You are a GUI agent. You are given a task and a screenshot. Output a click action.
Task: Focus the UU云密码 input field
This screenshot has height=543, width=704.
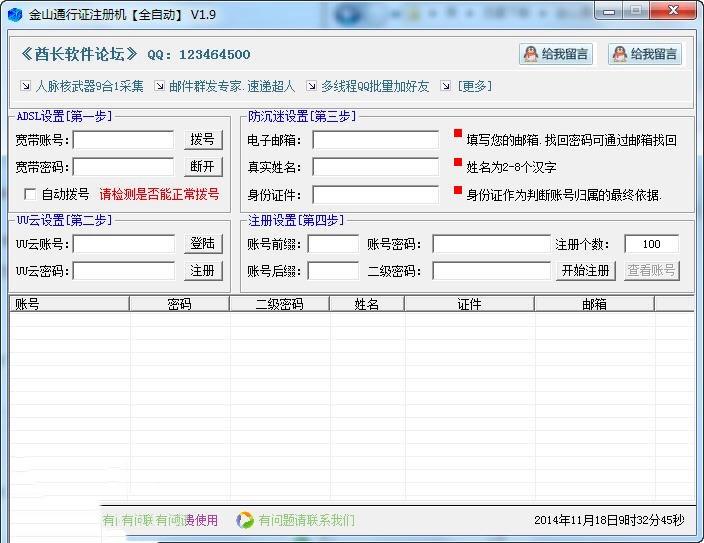124,271
